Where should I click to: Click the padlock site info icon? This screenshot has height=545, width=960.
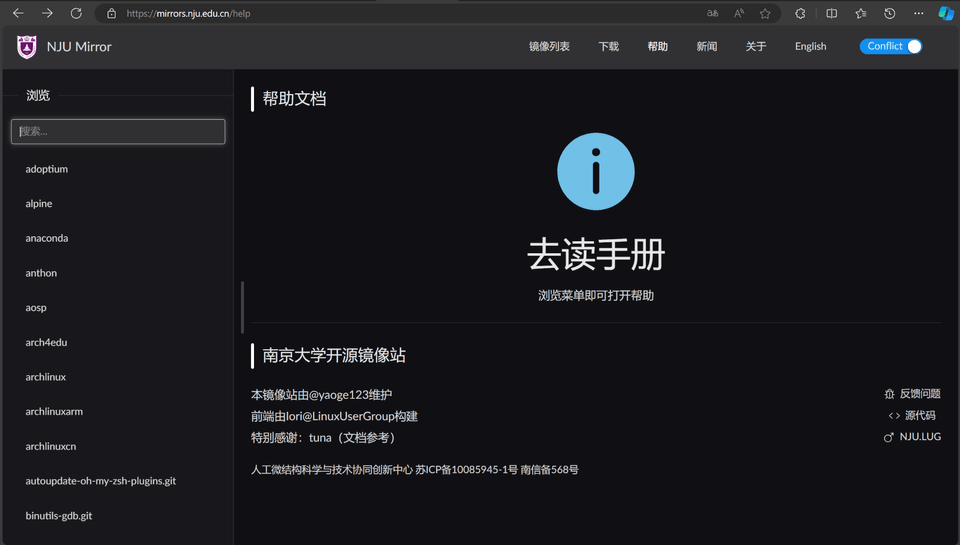point(111,14)
